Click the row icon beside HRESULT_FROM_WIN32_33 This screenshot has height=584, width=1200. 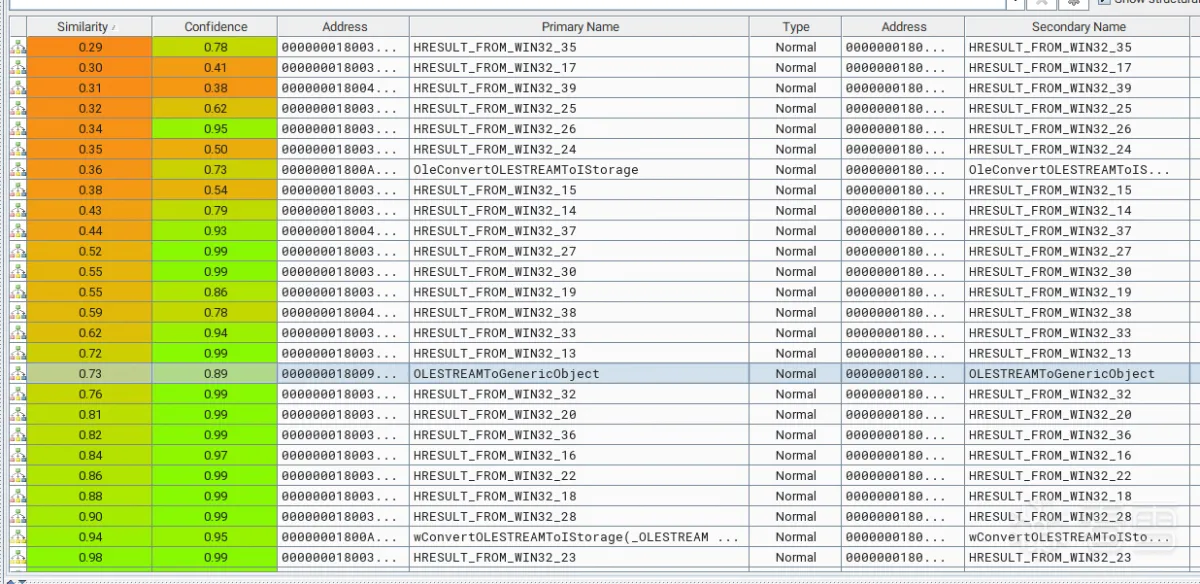(x=18, y=333)
